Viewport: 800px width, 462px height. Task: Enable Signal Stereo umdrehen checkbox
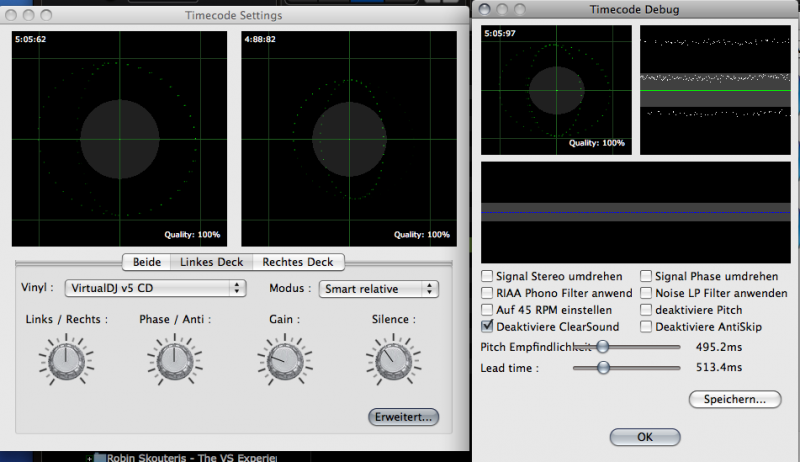(x=488, y=276)
